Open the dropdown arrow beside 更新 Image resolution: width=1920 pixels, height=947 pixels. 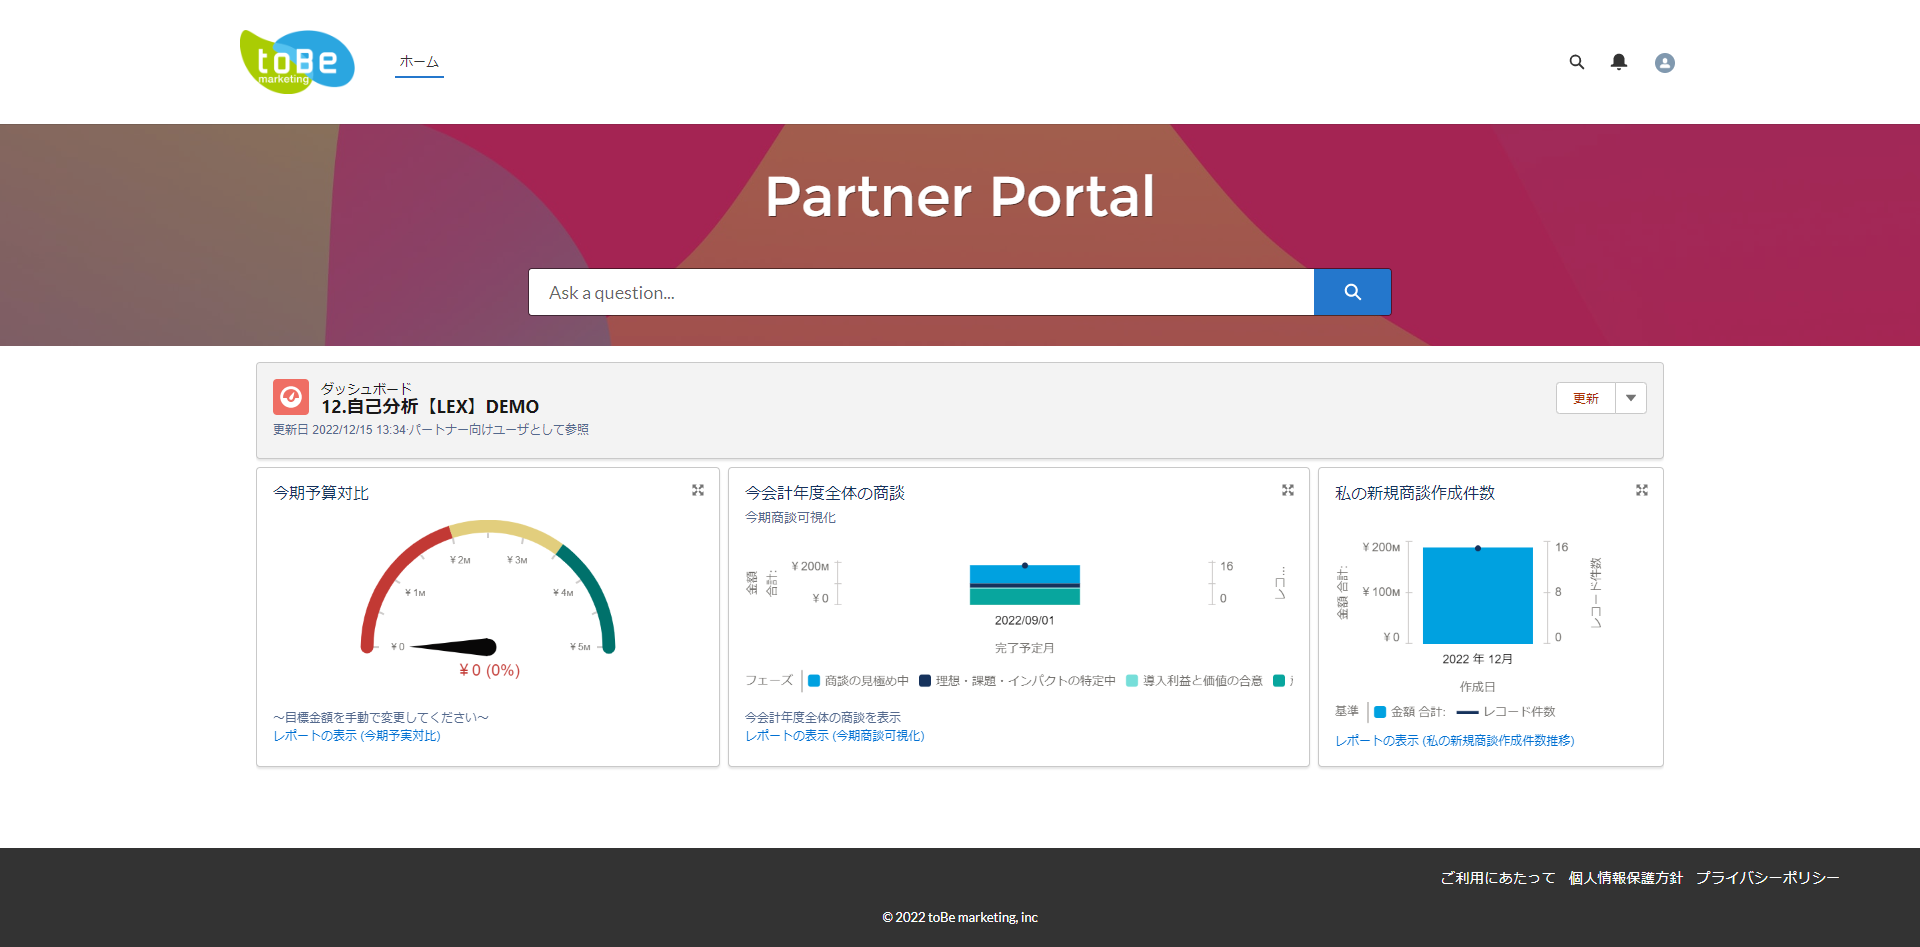[1631, 398]
